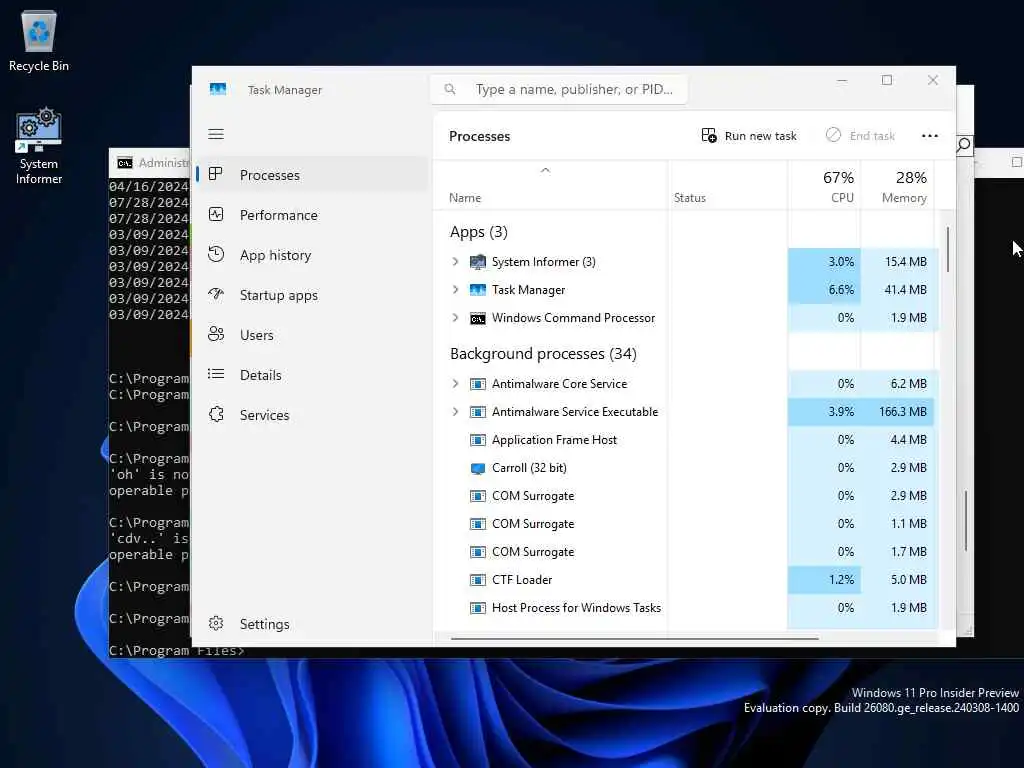
Task: Select COM Surrogate row using 1.7 MB
Action: pyautogui.click(x=686, y=552)
